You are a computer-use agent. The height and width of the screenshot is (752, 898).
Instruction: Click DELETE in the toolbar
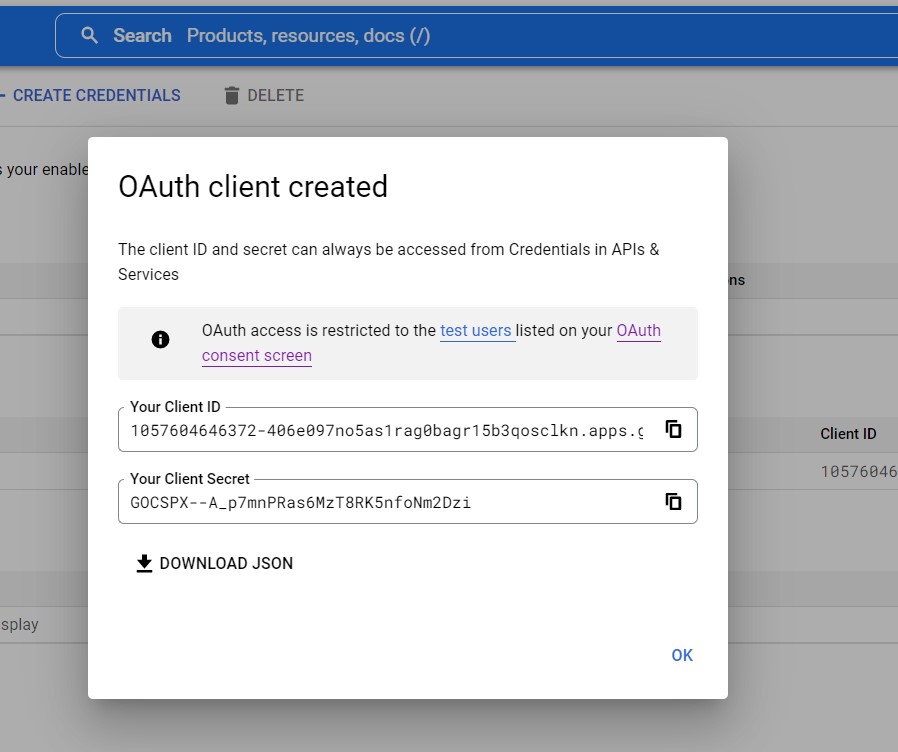click(x=274, y=95)
